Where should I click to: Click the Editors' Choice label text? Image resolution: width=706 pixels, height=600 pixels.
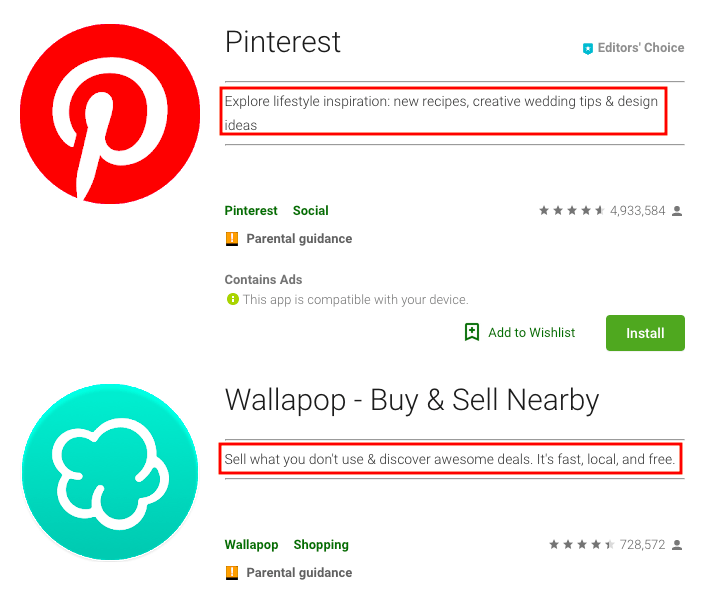(x=641, y=48)
